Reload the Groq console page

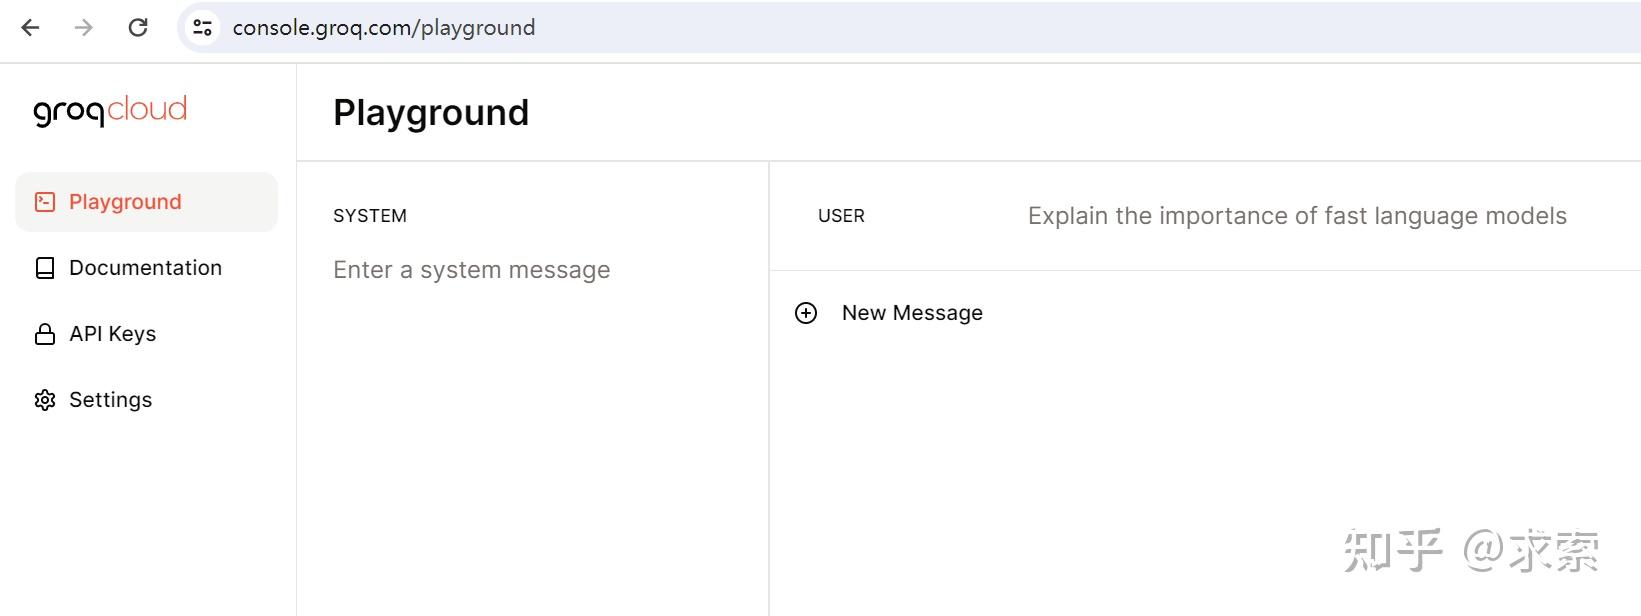pyautogui.click(x=138, y=28)
